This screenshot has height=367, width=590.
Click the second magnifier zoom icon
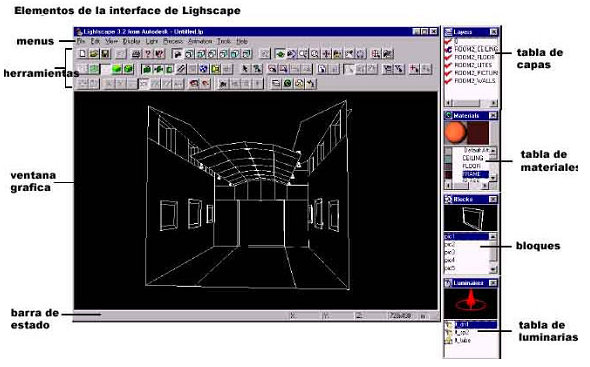(314, 54)
